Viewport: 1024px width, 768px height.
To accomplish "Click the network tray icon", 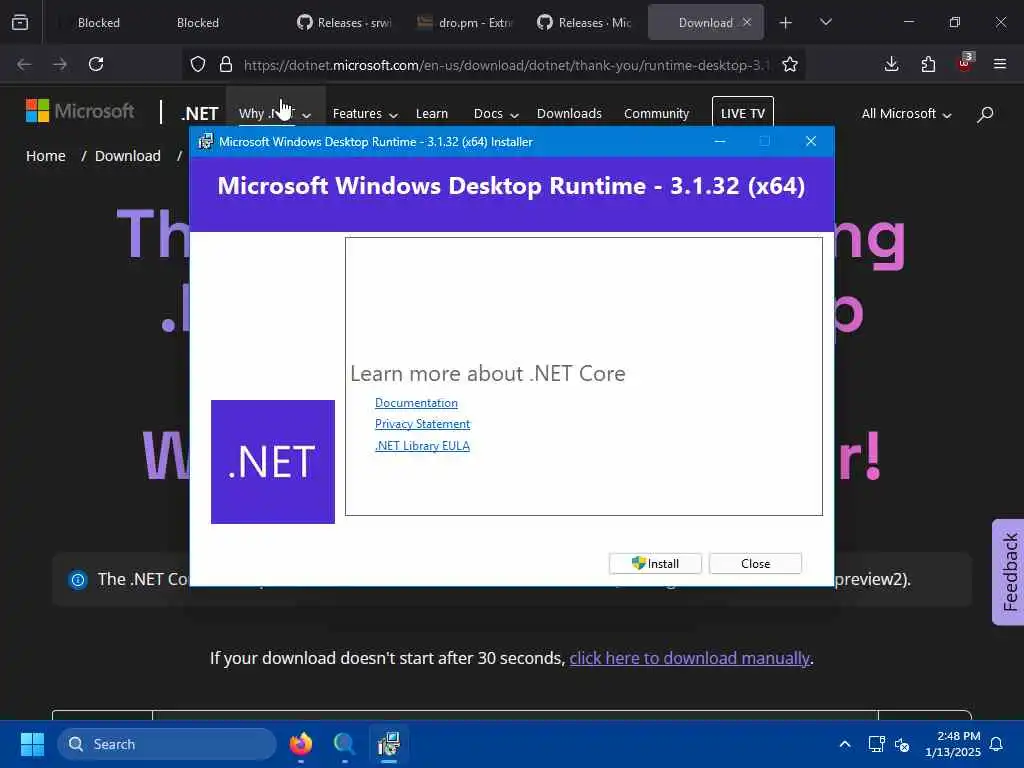I will [876, 744].
